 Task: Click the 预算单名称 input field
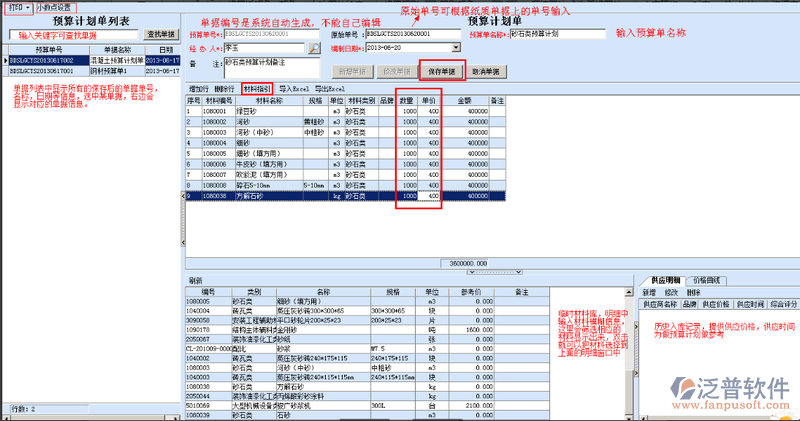(557, 34)
